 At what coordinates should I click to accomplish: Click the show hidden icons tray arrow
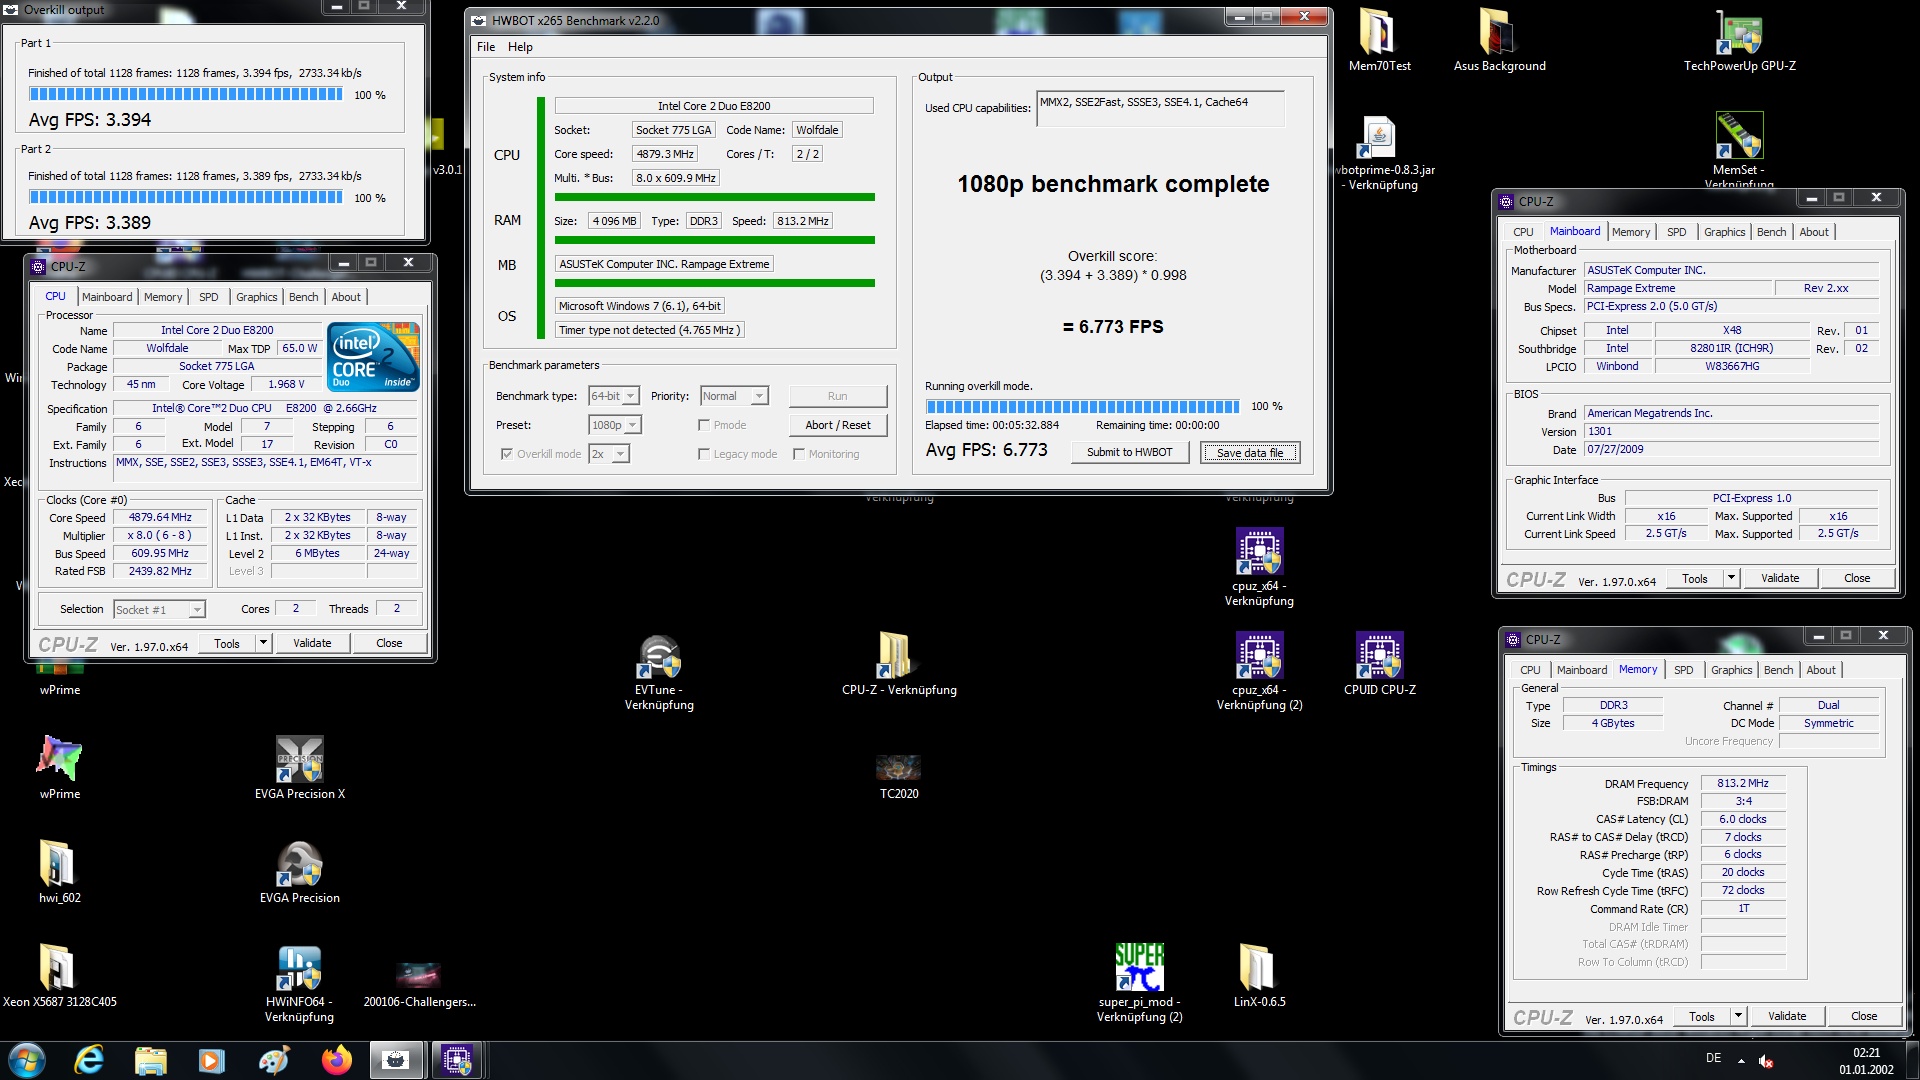coord(1741,1061)
